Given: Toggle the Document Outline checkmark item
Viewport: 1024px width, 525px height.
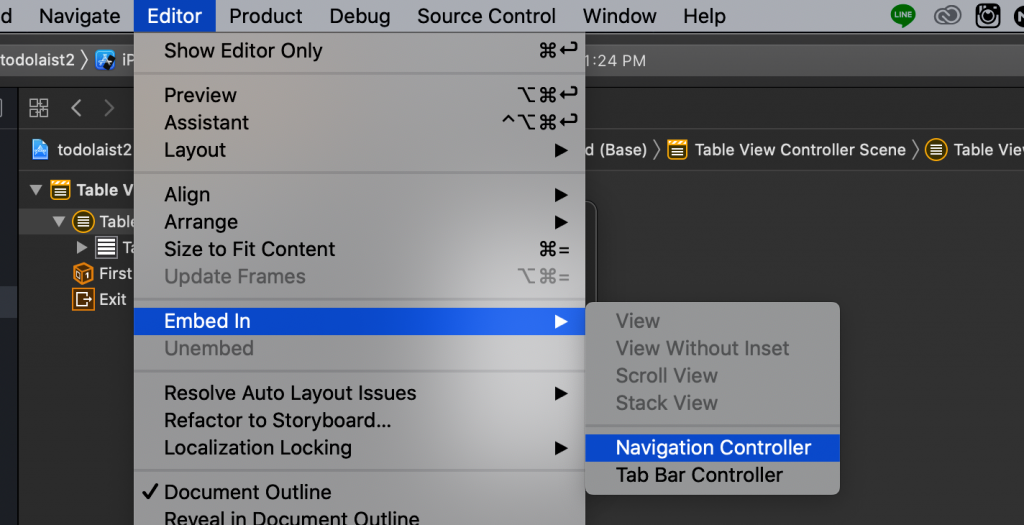Looking at the screenshot, I should pos(248,492).
